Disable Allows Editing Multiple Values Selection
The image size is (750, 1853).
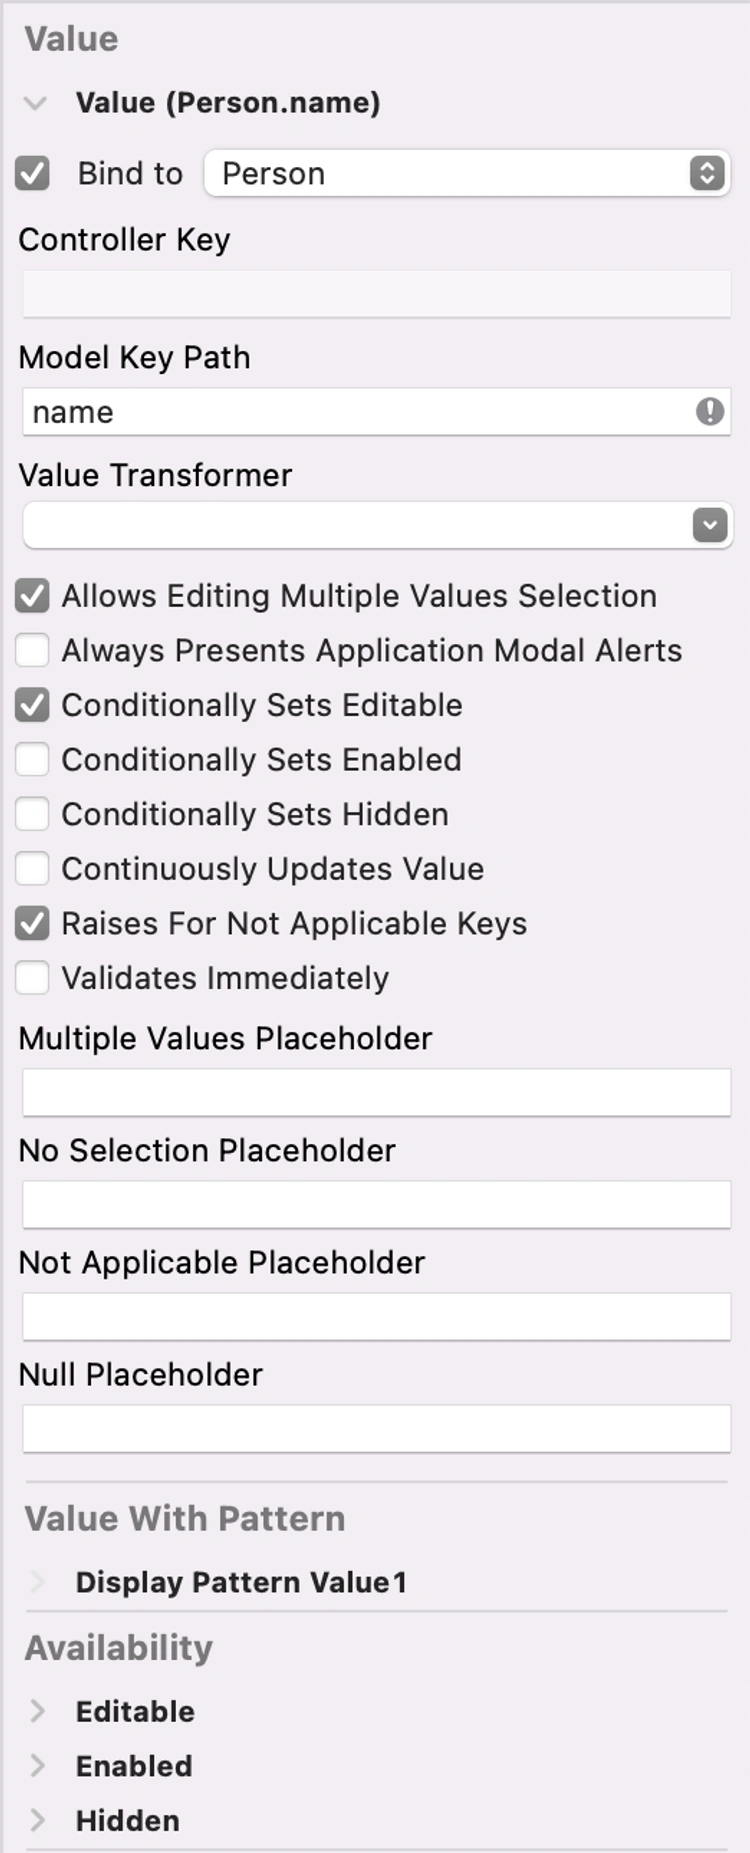pyautogui.click(x=32, y=596)
